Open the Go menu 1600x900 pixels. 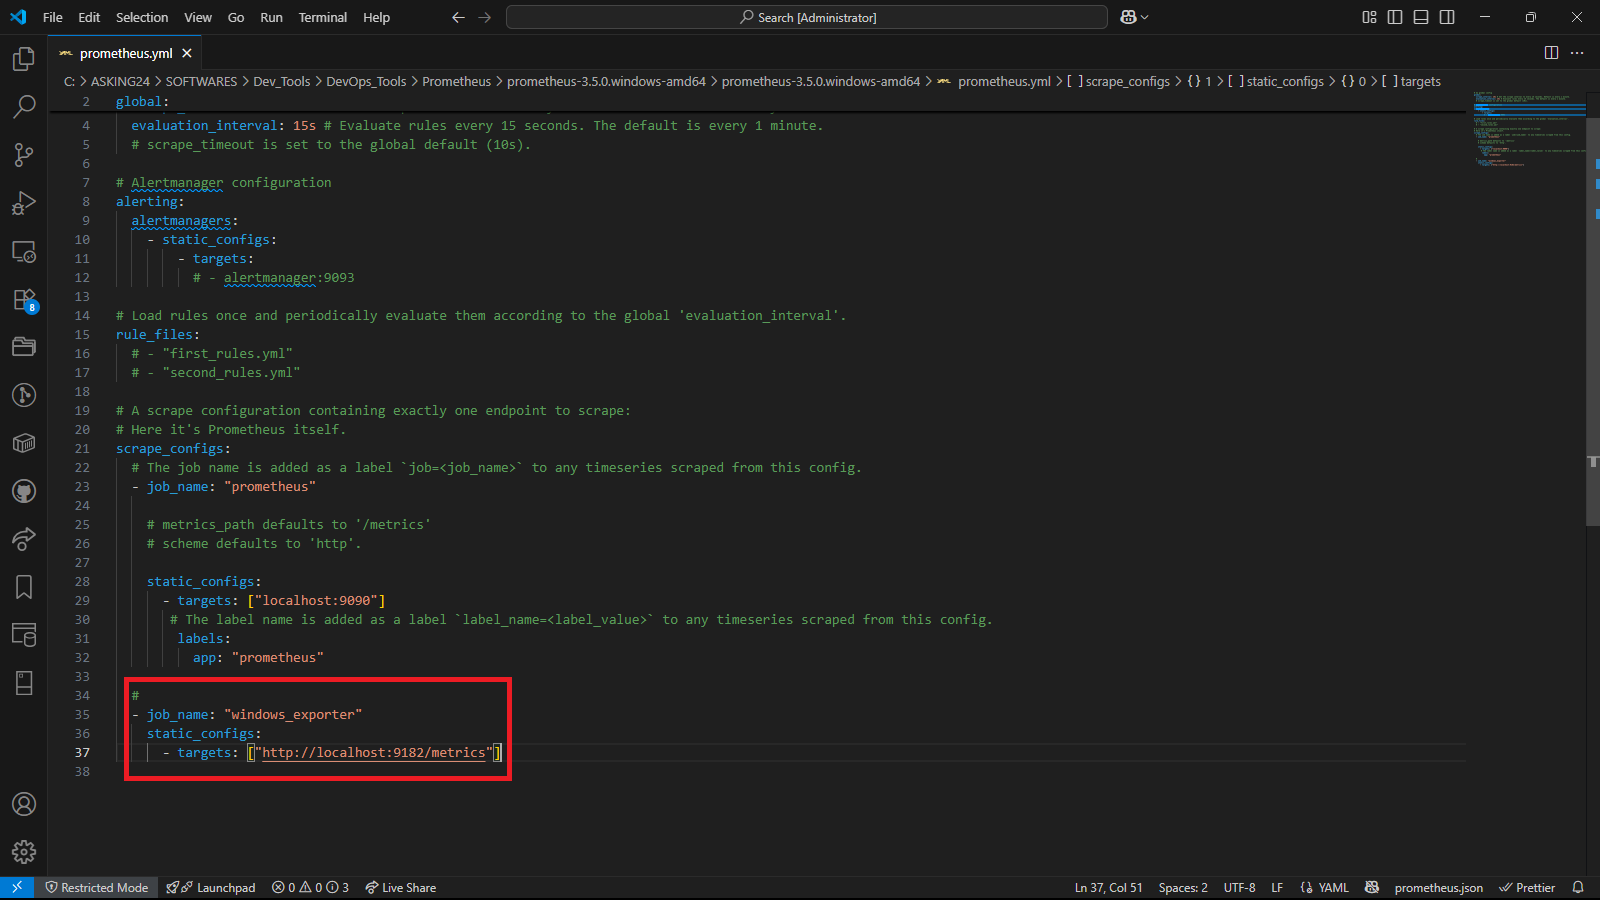[x=236, y=17]
